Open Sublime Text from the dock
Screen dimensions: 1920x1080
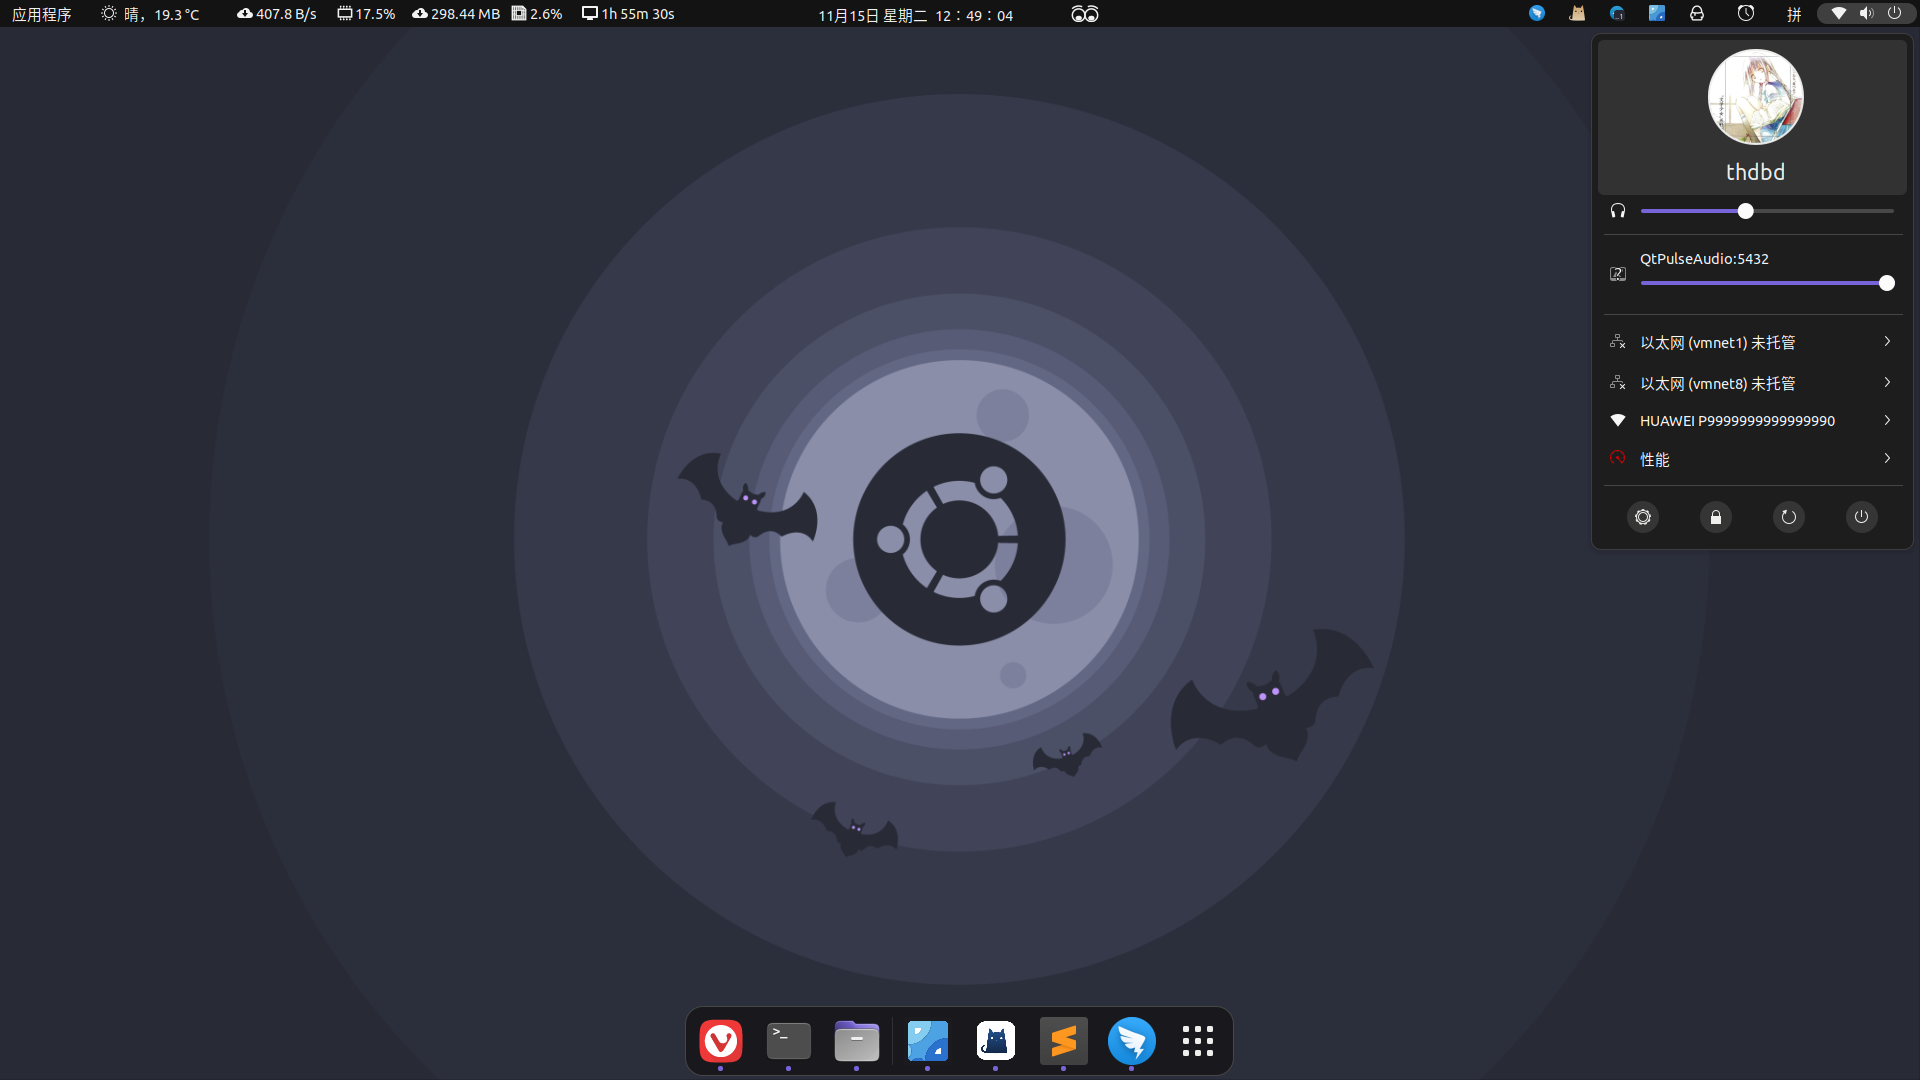pyautogui.click(x=1063, y=1041)
